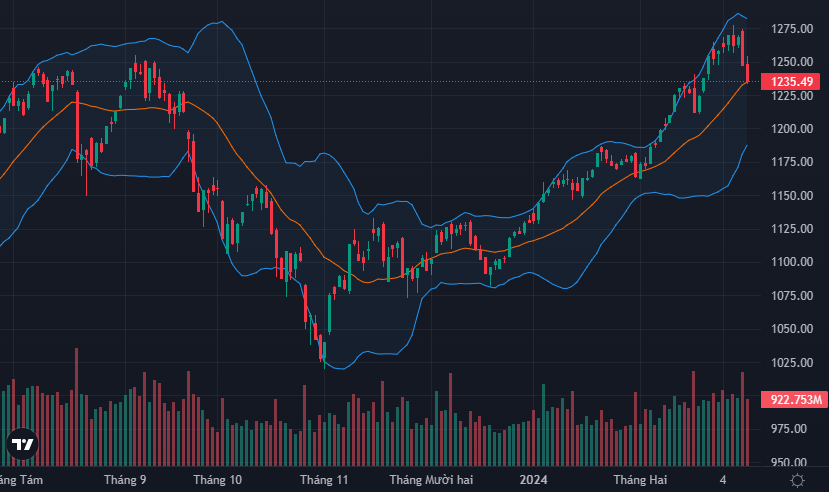Click the Tháng 11 time axis label

[323, 480]
